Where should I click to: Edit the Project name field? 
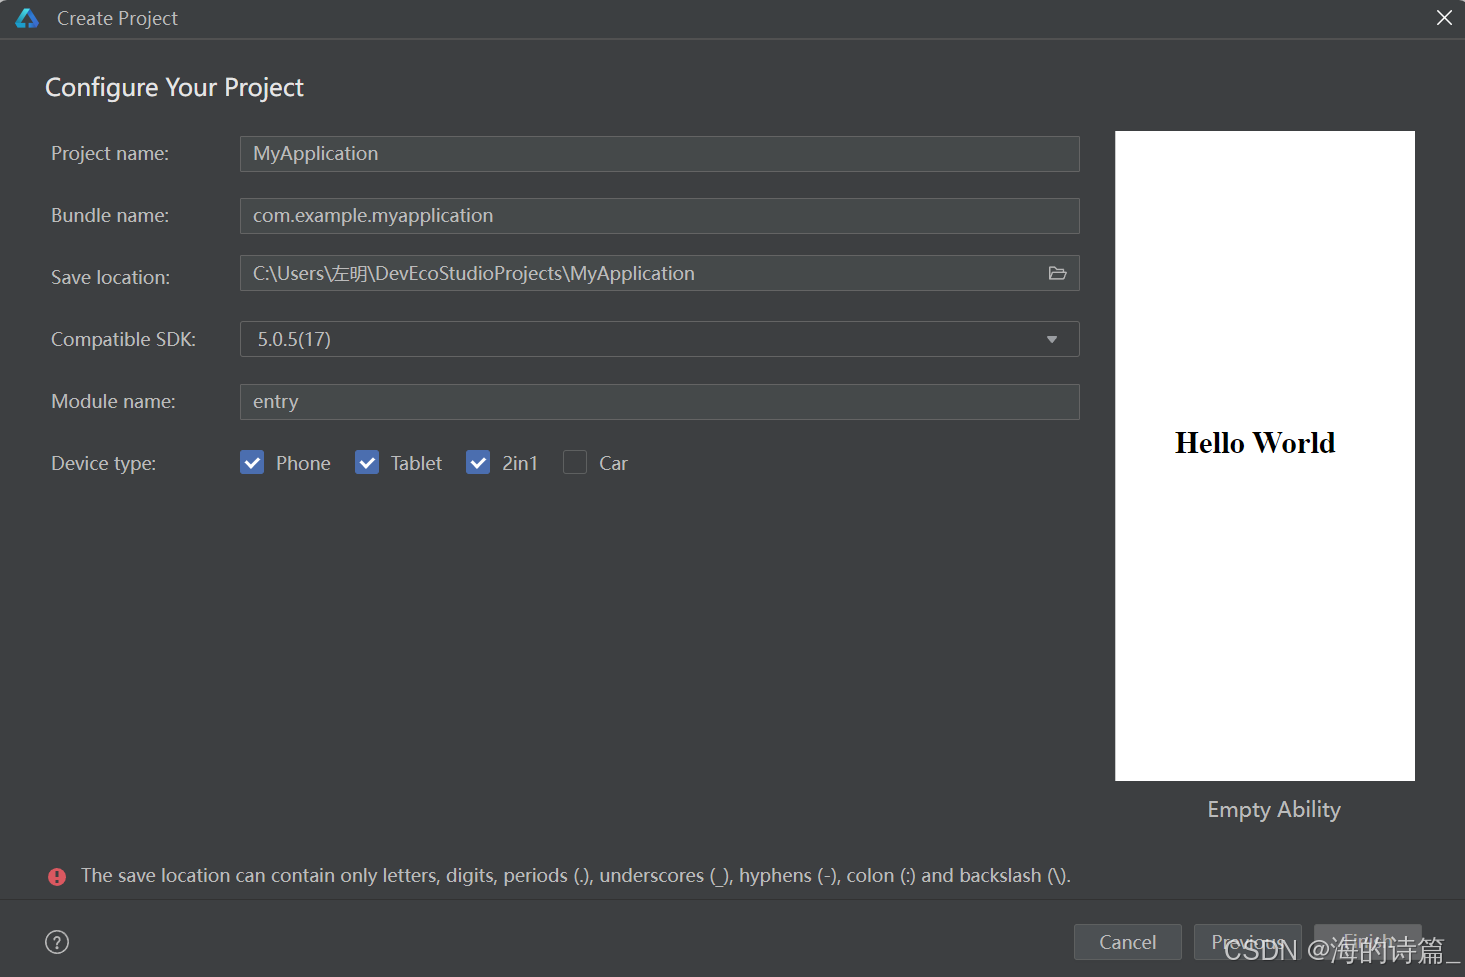[x=660, y=154]
